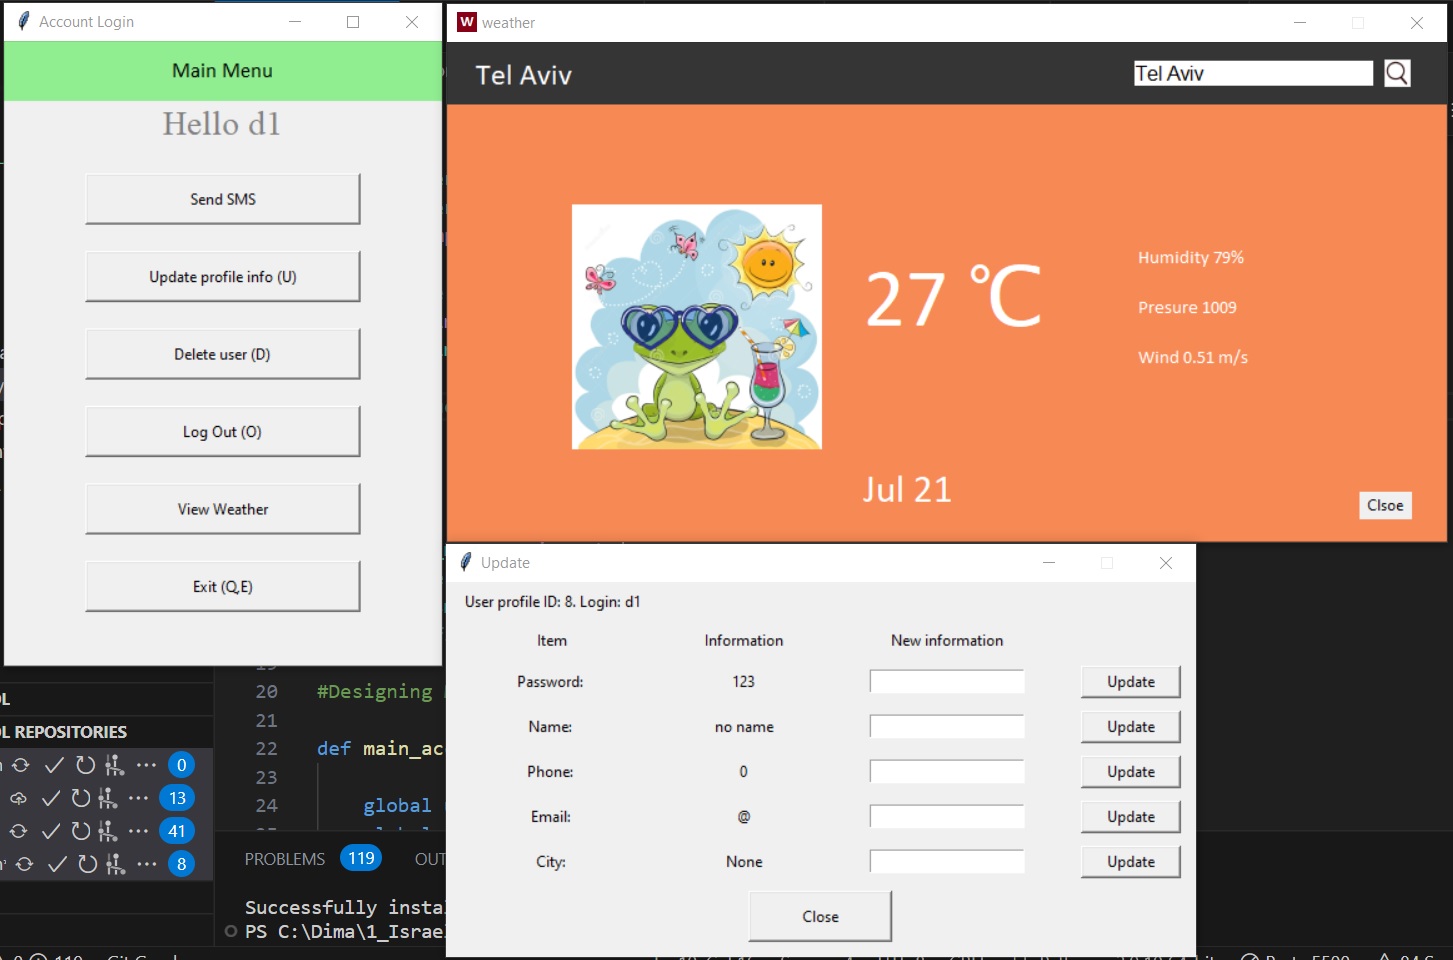Maximize the Account Login window

coord(353,22)
